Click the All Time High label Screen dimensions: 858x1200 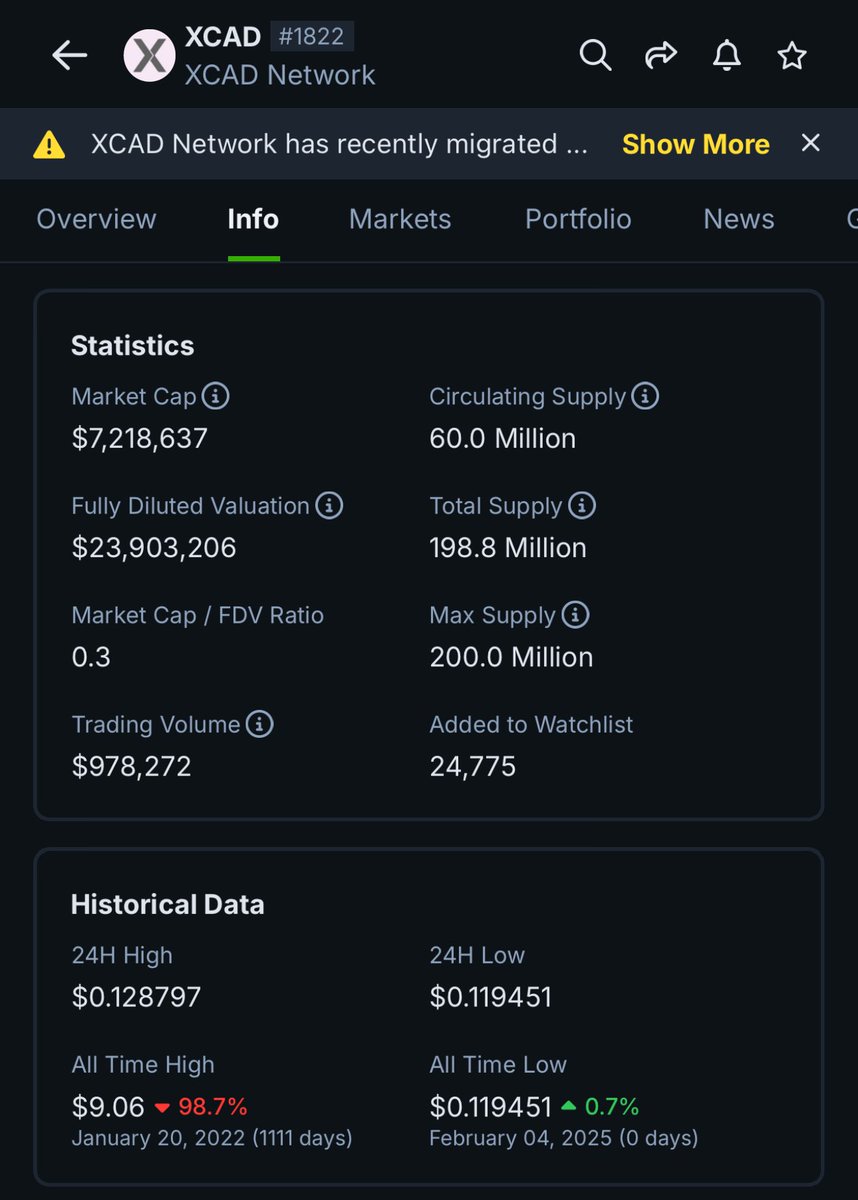[x=143, y=1065]
